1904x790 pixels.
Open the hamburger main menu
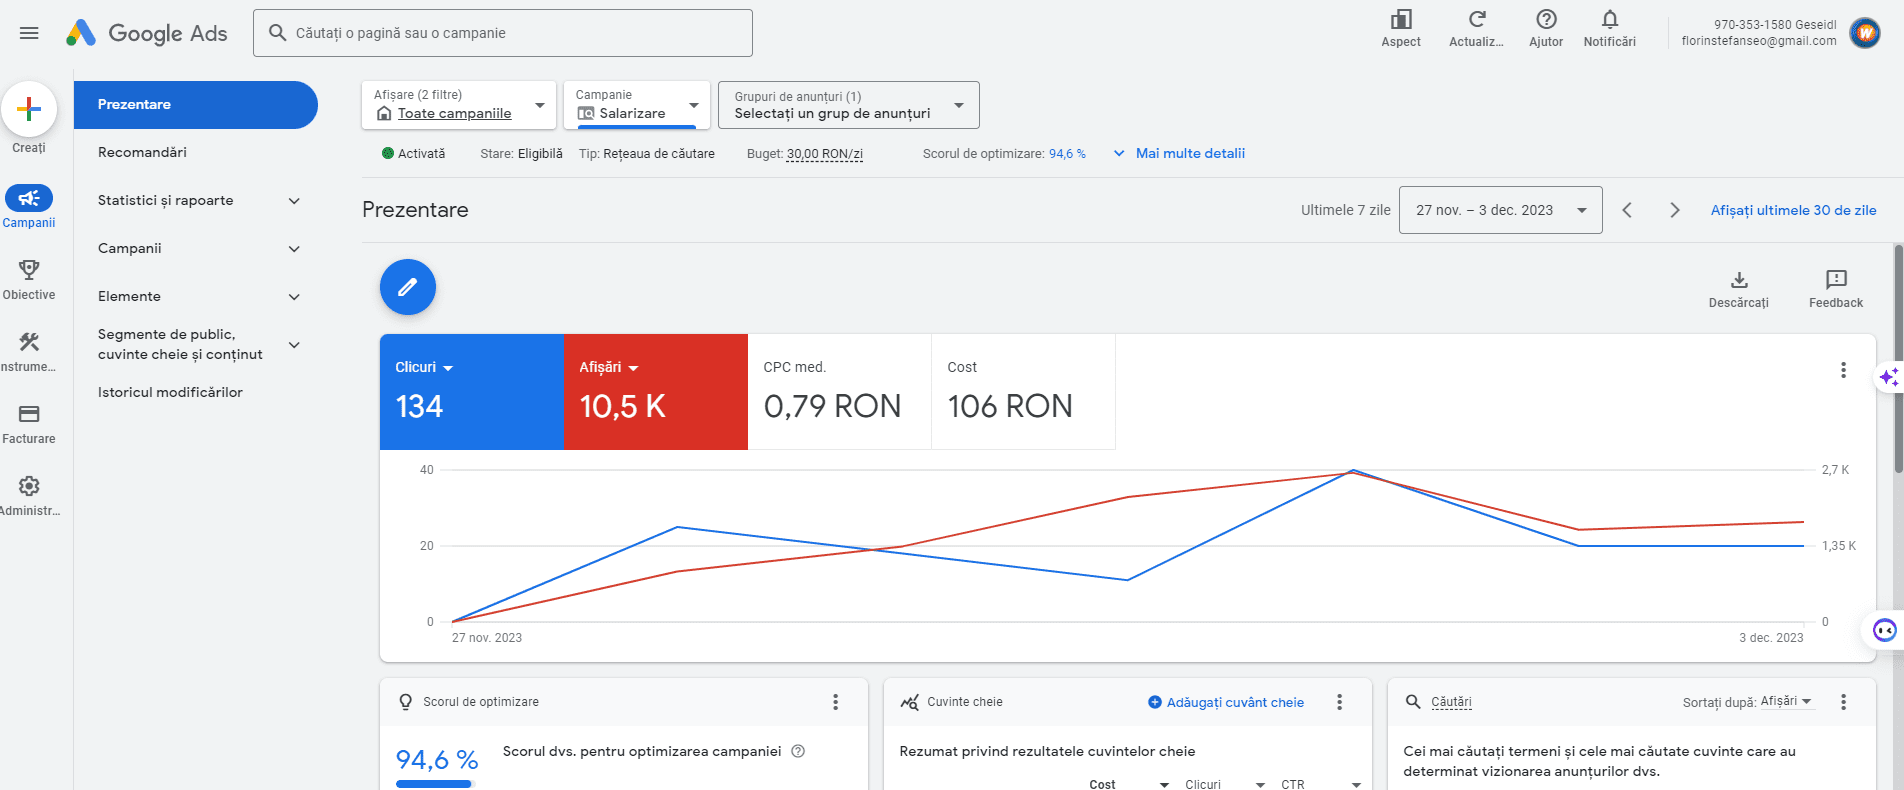coord(29,33)
